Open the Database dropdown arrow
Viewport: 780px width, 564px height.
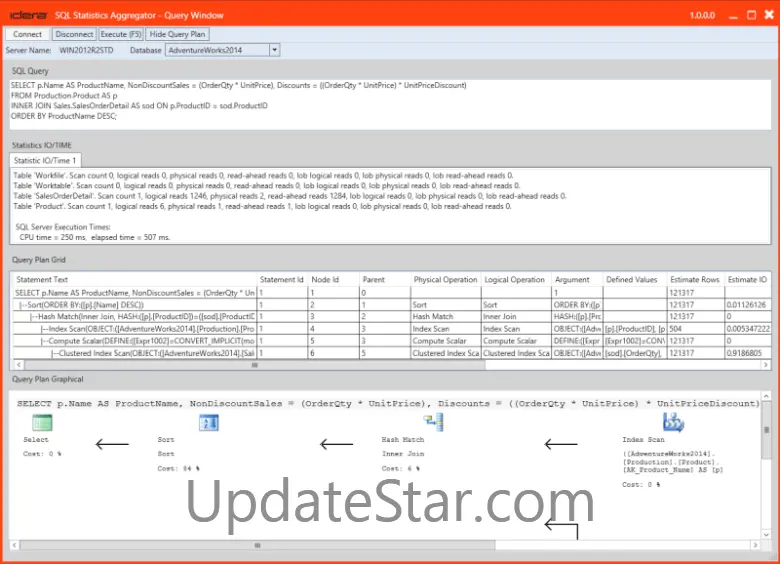tap(274, 50)
